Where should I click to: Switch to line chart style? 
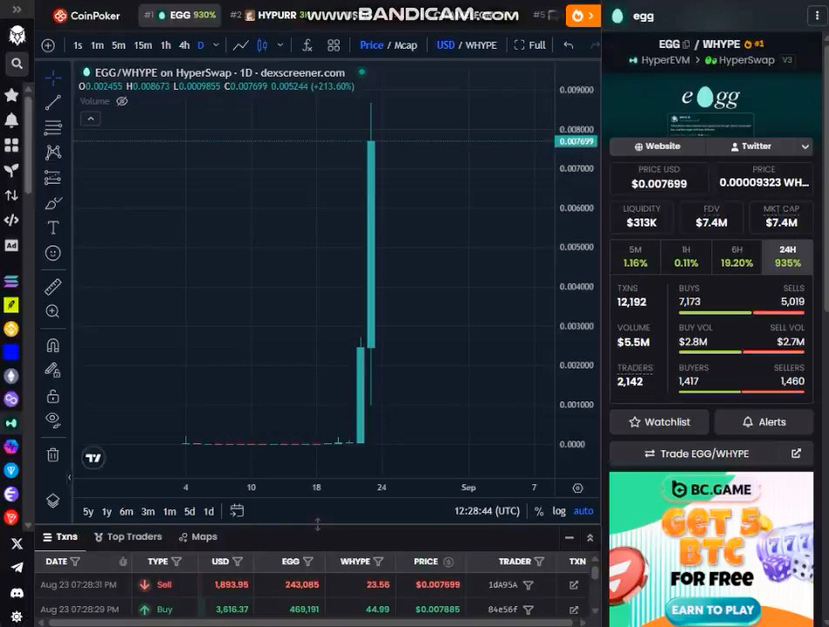pyautogui.click(x=241, y=45)
